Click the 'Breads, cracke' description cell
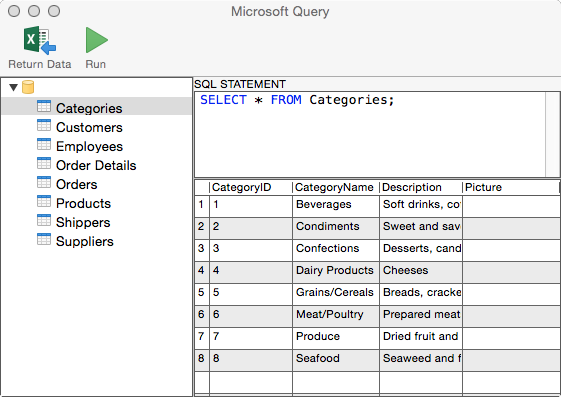561x397 pixels. (x=421, y=294)
